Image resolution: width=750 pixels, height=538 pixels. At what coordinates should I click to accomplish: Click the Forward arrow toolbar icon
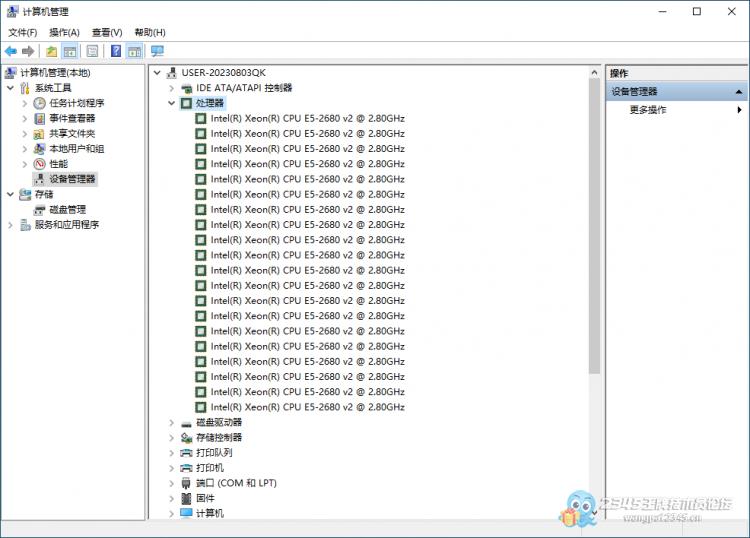click(28, 51)
